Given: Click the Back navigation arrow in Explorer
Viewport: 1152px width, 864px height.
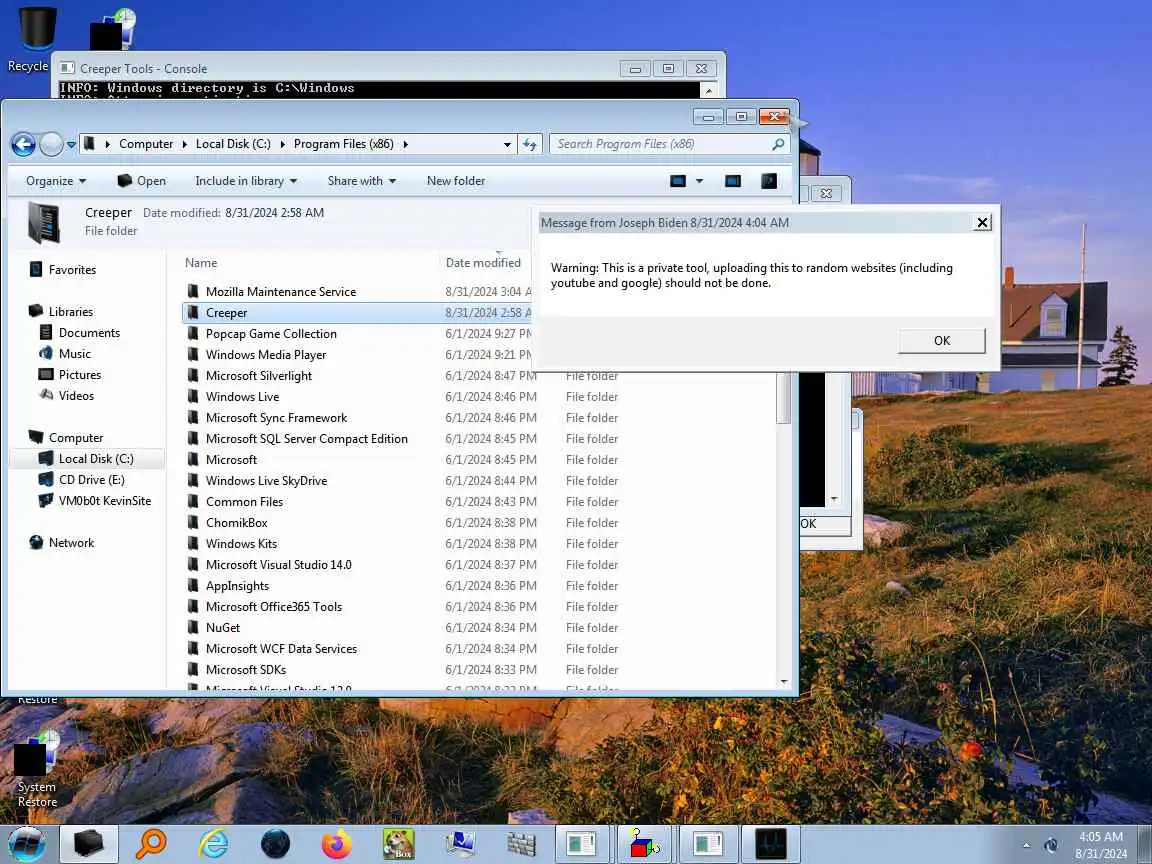Looking at the screenshot, I should [24, 144].
